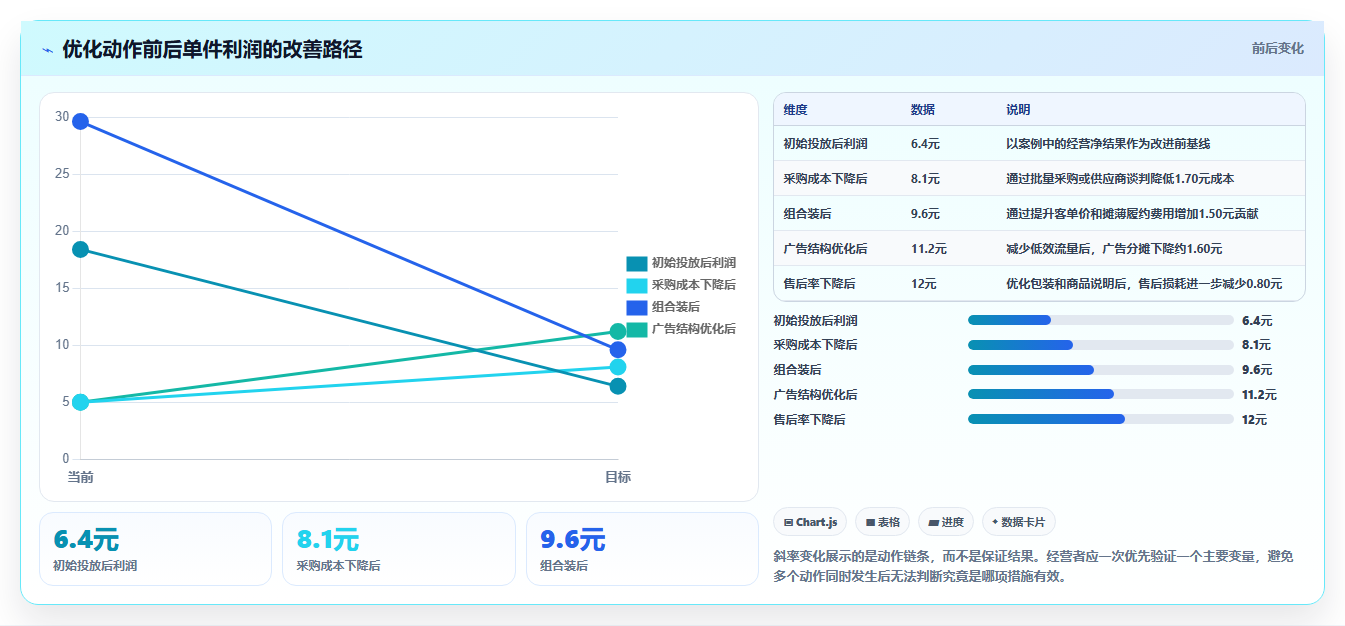
Task: Click the table value 12元
Action: pyautogui.click(x=923, y=284)
